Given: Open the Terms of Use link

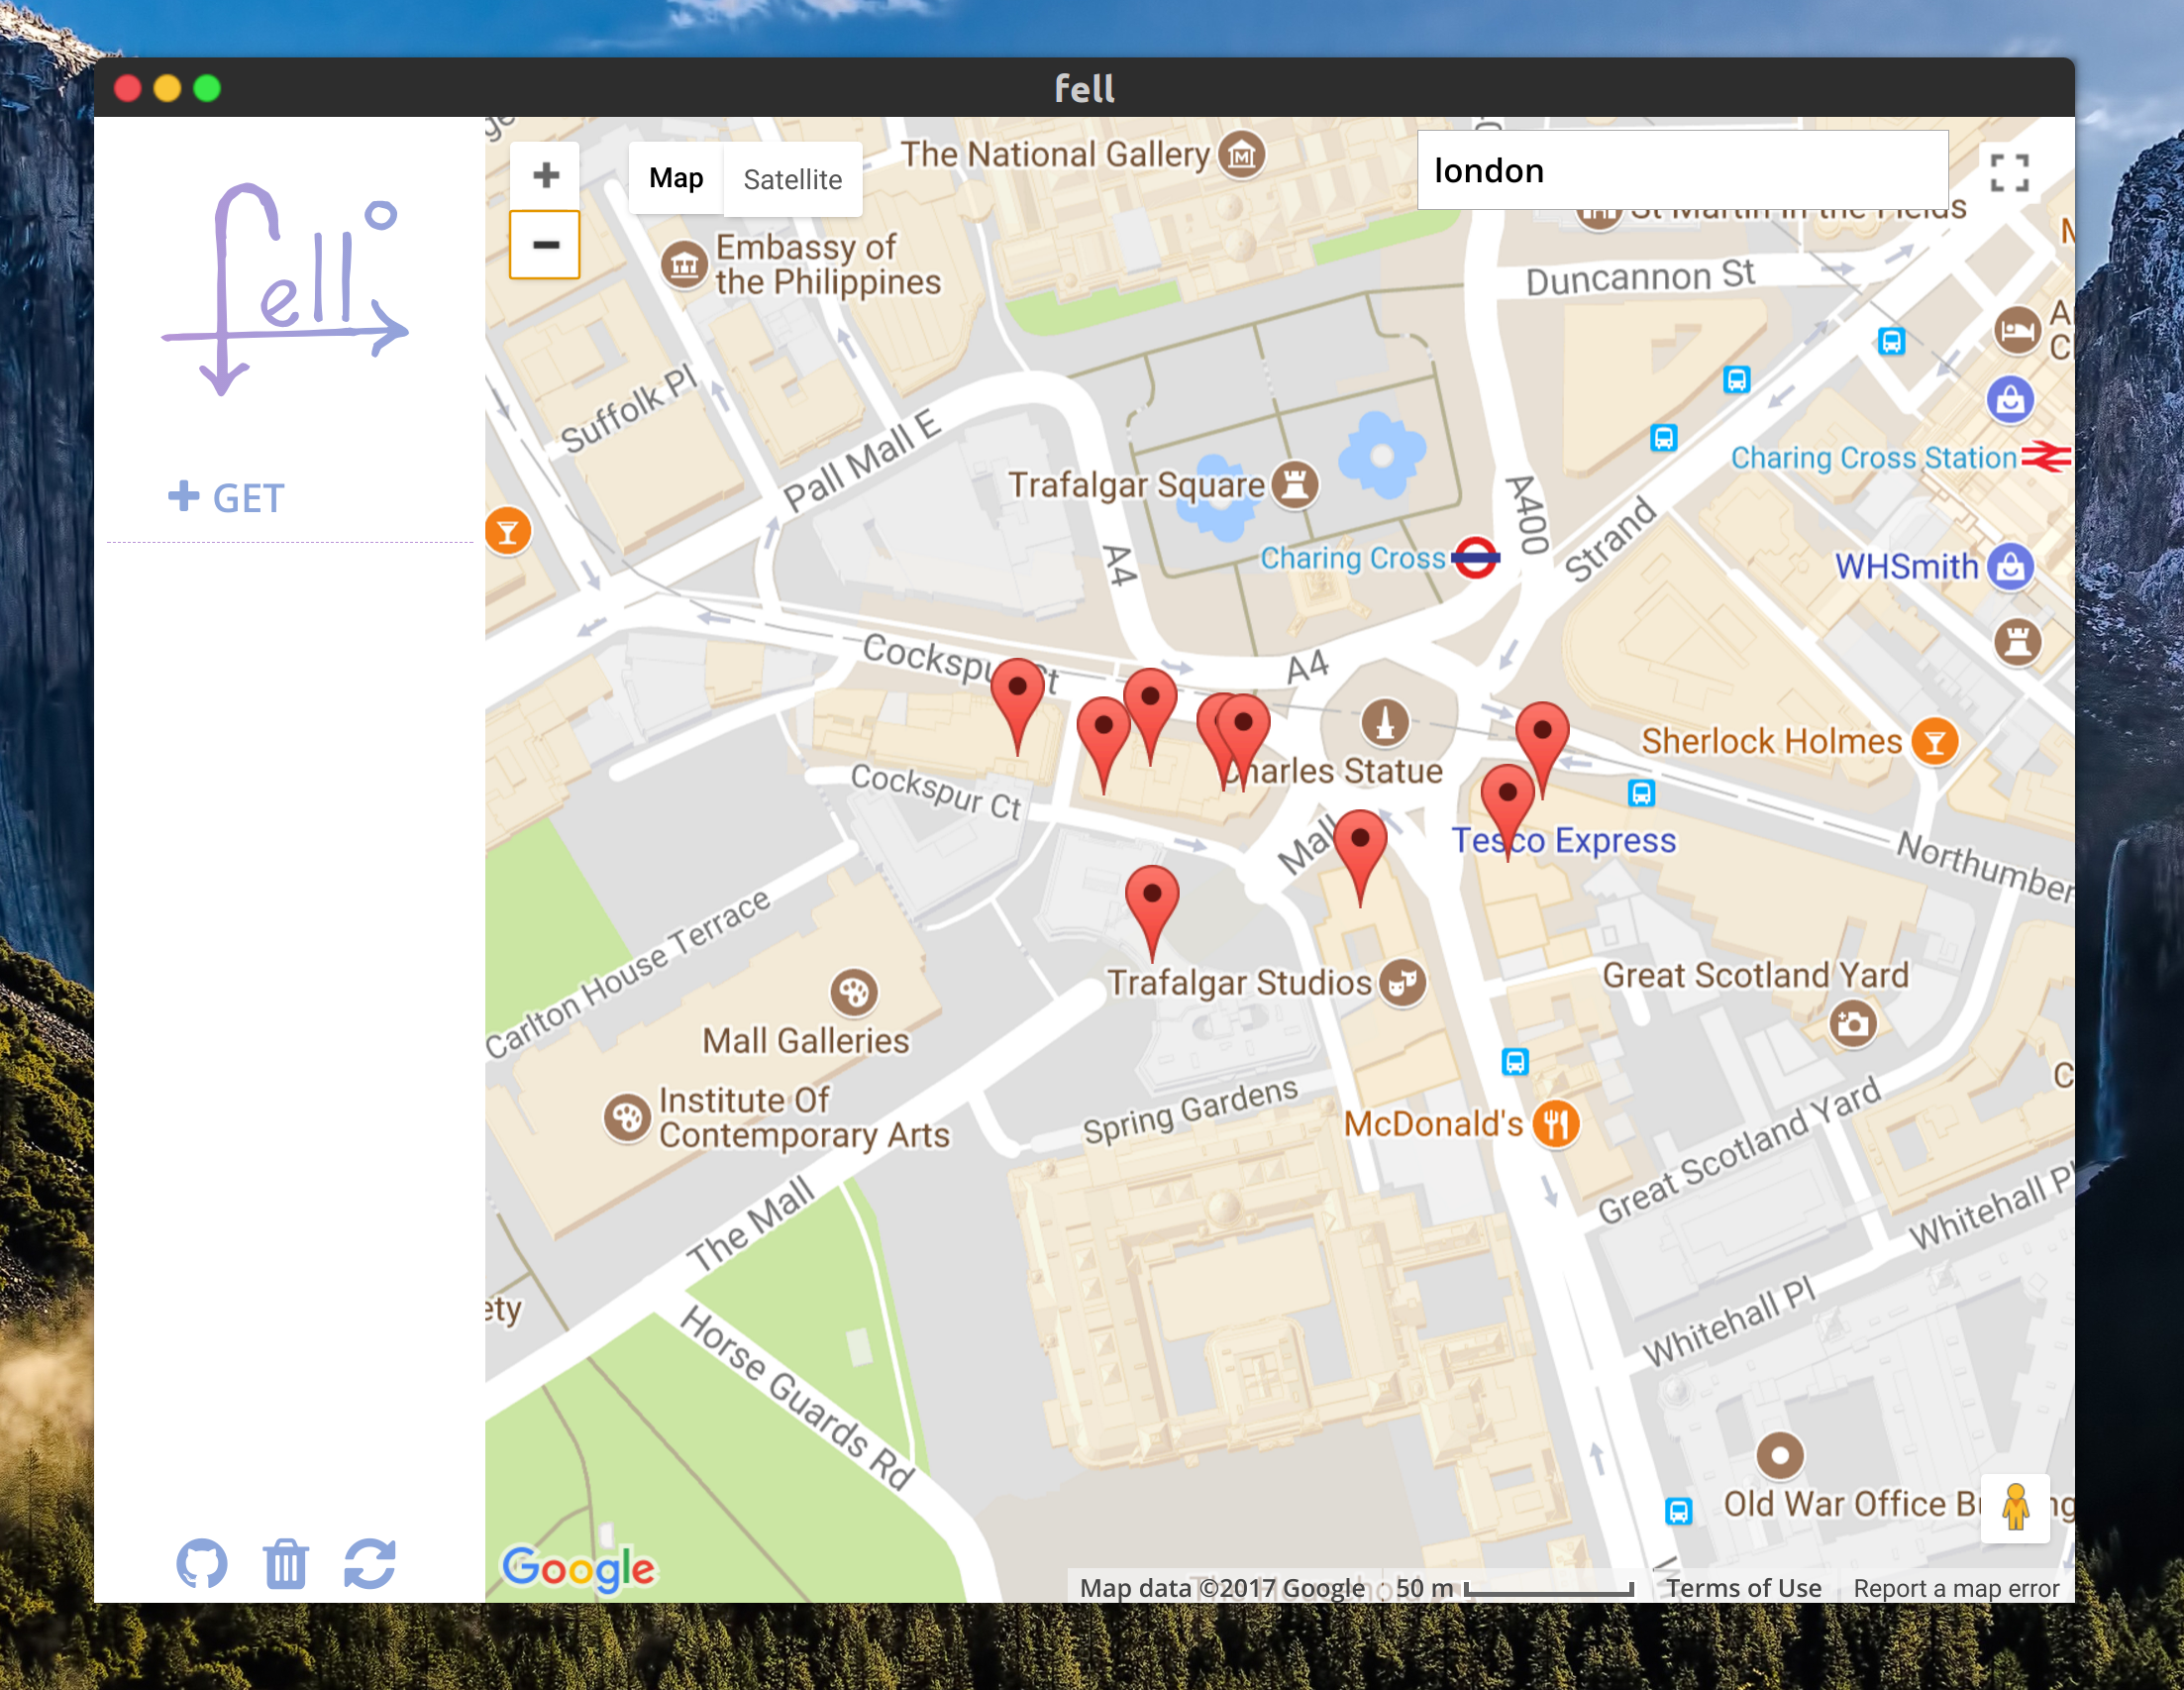Looking at the screenshot, I should click(1743, 1587).
